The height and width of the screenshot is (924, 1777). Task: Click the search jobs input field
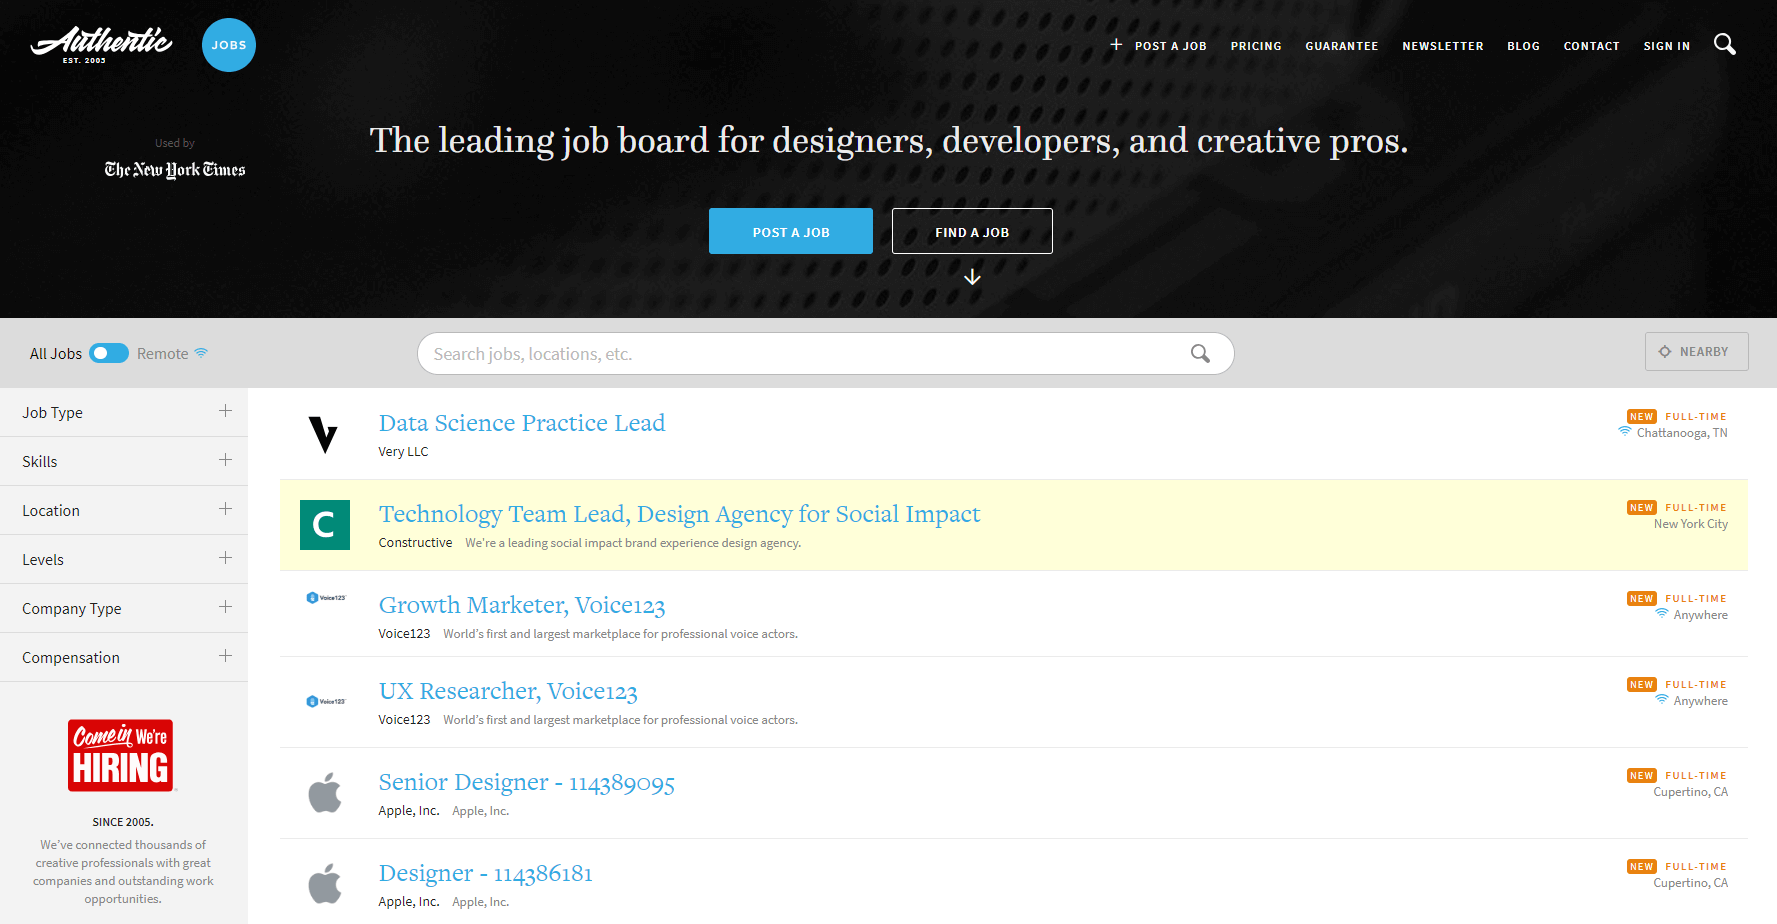pos(800,354)
